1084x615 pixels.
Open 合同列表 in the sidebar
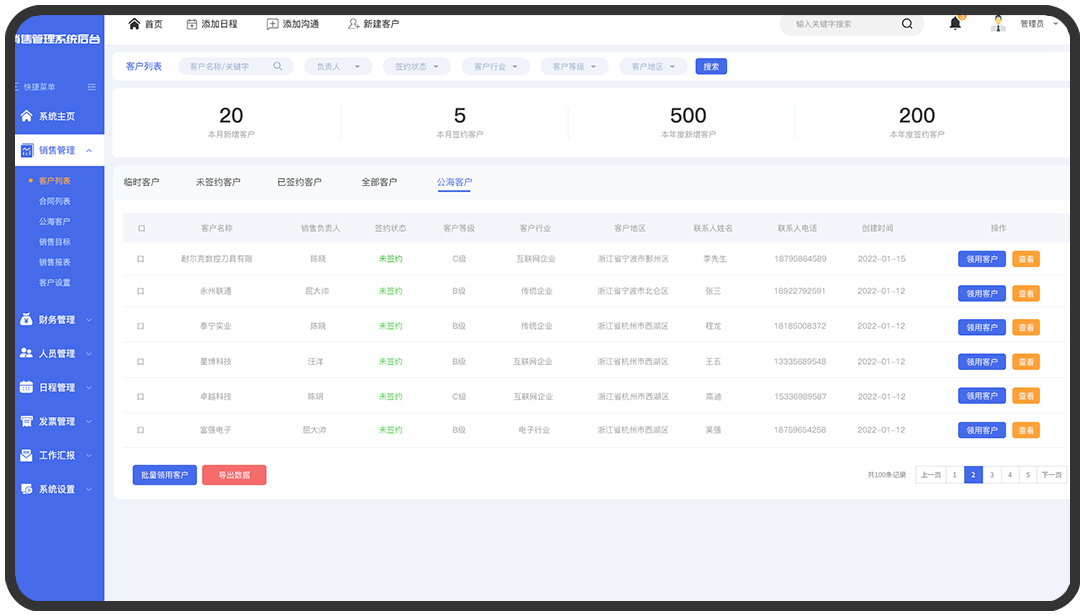point(54,202)
